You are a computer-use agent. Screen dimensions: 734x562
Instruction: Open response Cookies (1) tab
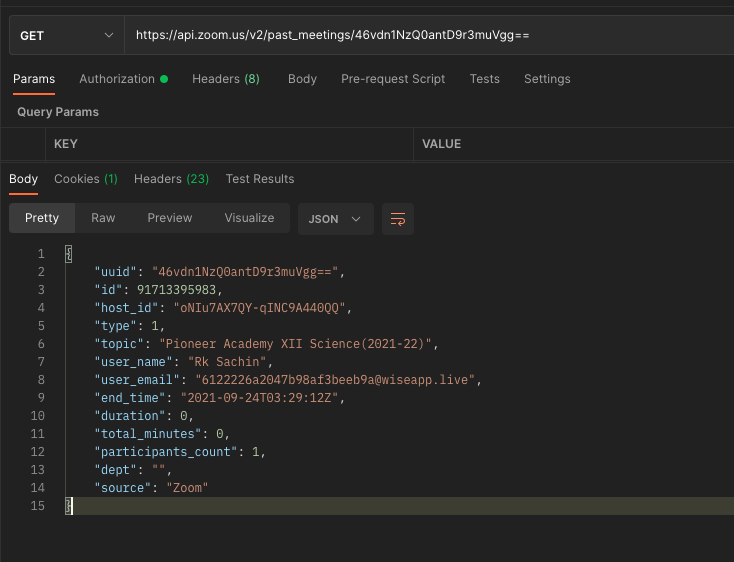tap(85, 179)
